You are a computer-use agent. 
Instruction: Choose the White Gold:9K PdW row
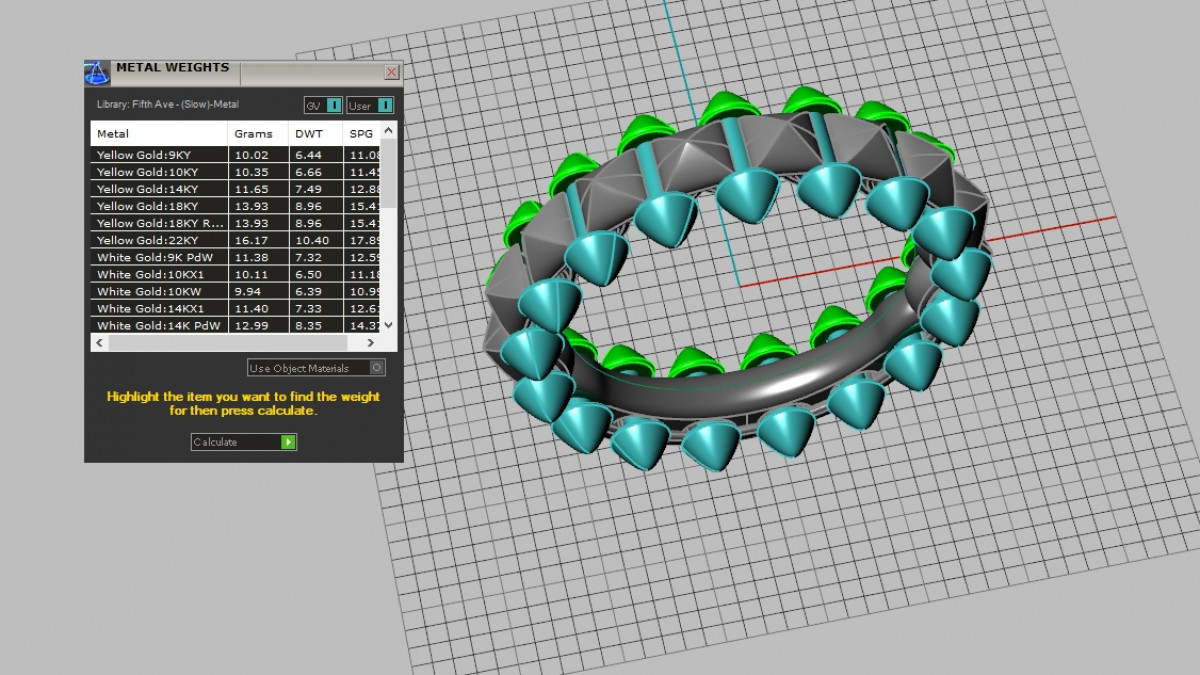pyautogui.click(x=160, y=257)
